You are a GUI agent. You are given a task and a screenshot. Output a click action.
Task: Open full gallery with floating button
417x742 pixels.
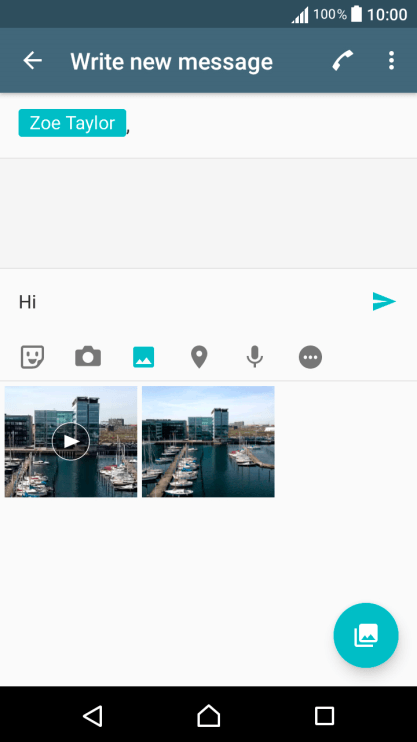tap(366, 635)
